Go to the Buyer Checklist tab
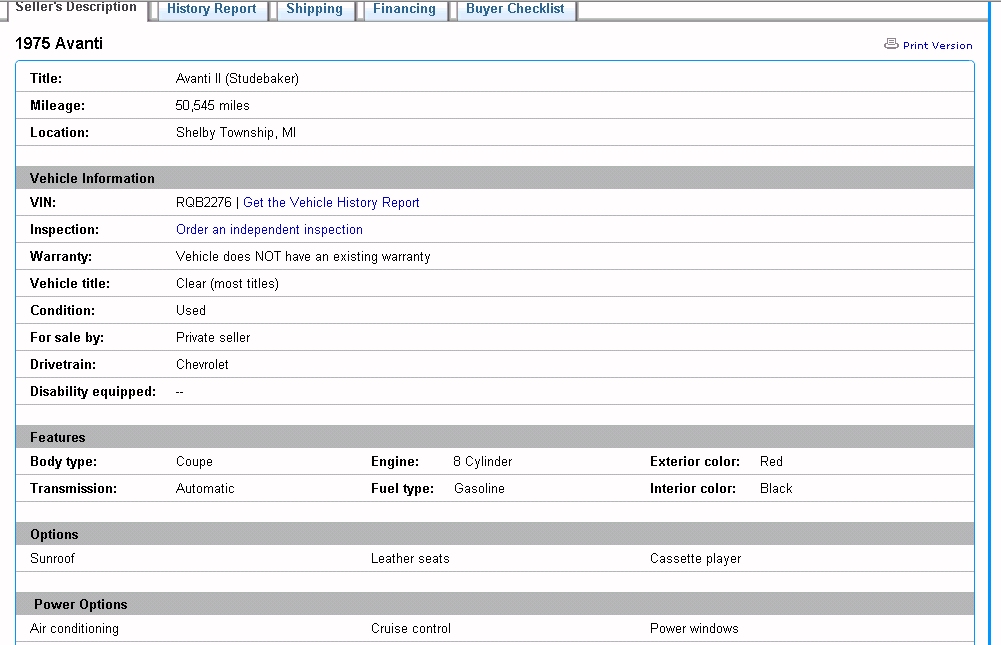The image size is (1001, 645). [515, 9]
